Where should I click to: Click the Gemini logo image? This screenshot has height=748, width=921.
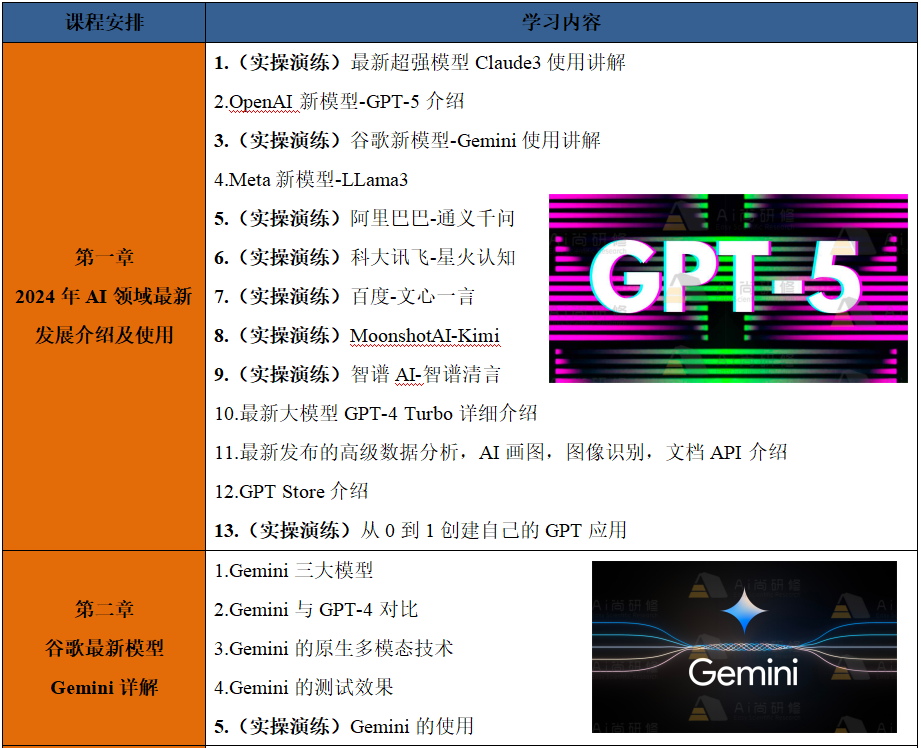point(744,647)
